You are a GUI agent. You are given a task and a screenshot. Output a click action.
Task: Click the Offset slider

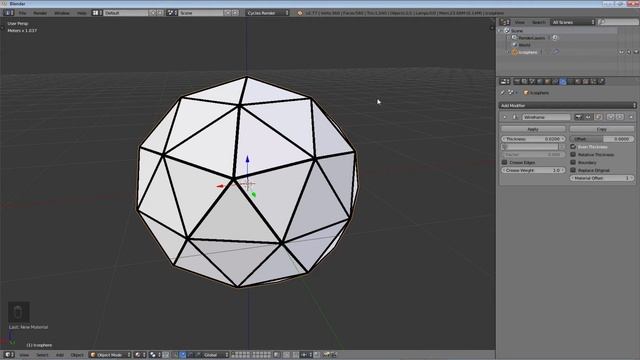coord(602,139)
